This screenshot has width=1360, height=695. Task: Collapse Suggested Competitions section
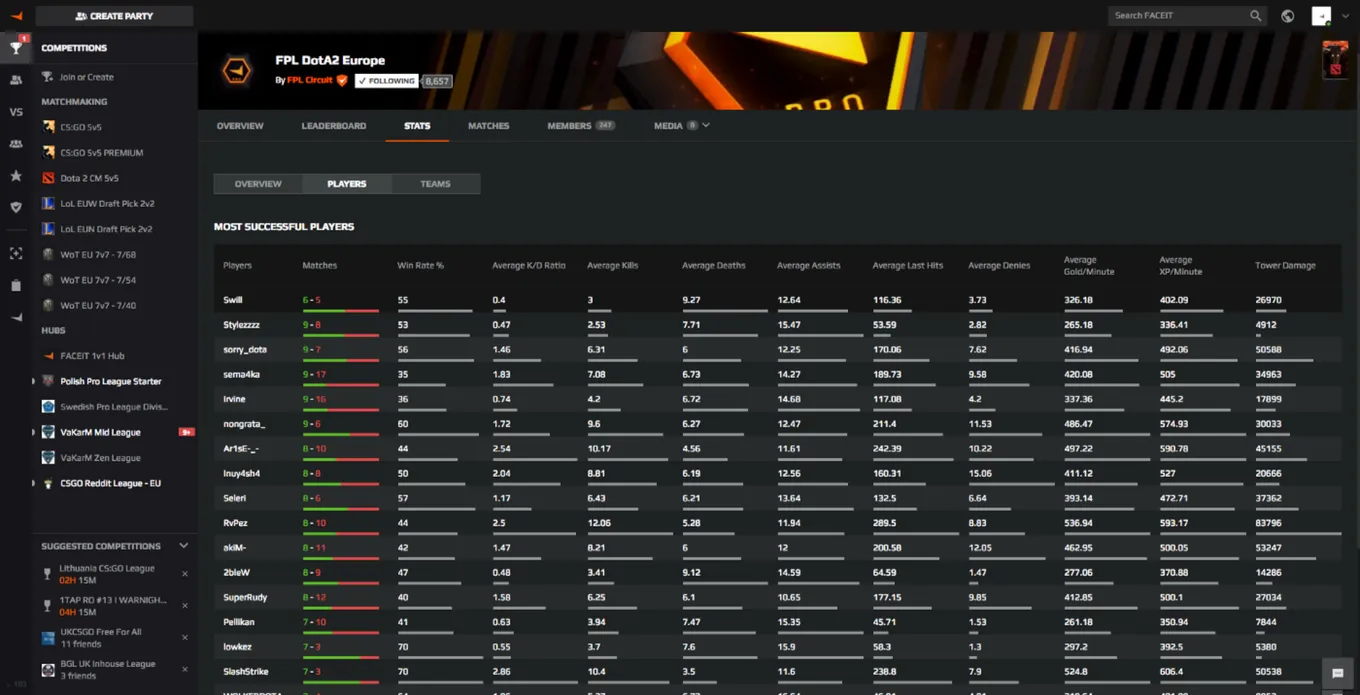(x=183, y=546)
